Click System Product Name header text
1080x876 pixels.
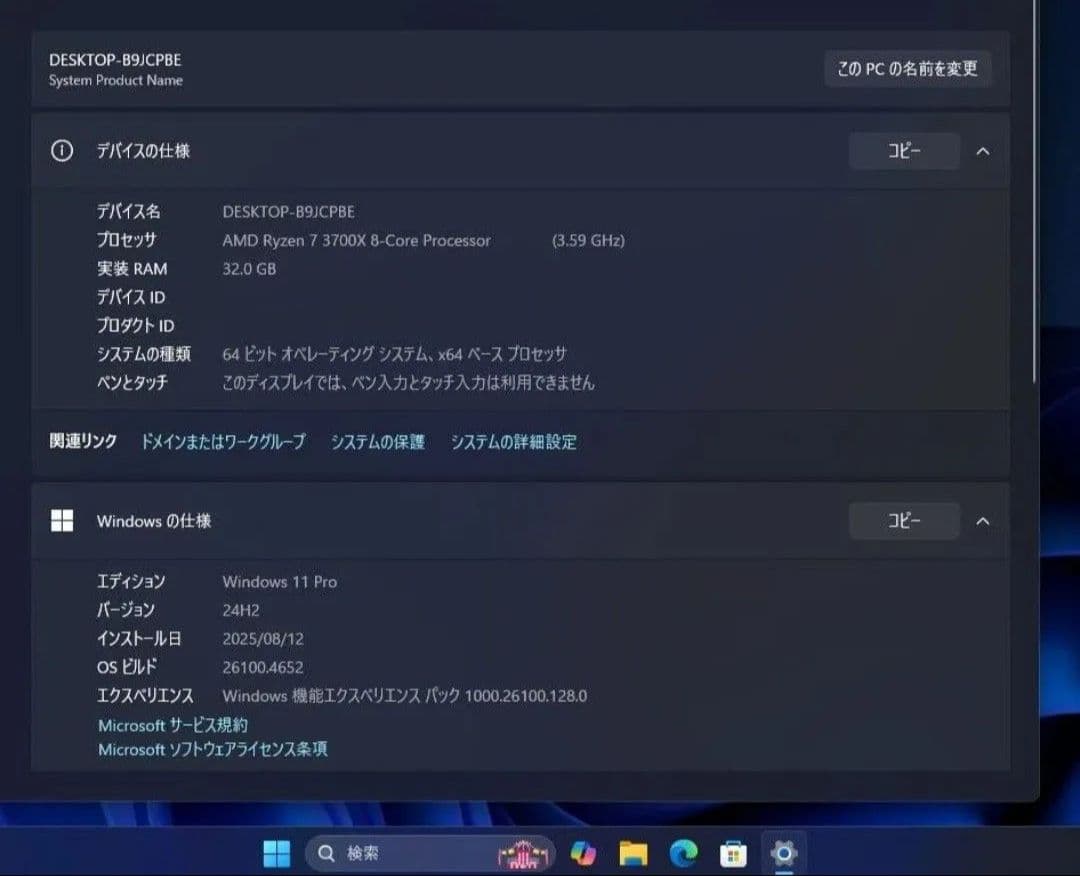click(116, 81)
